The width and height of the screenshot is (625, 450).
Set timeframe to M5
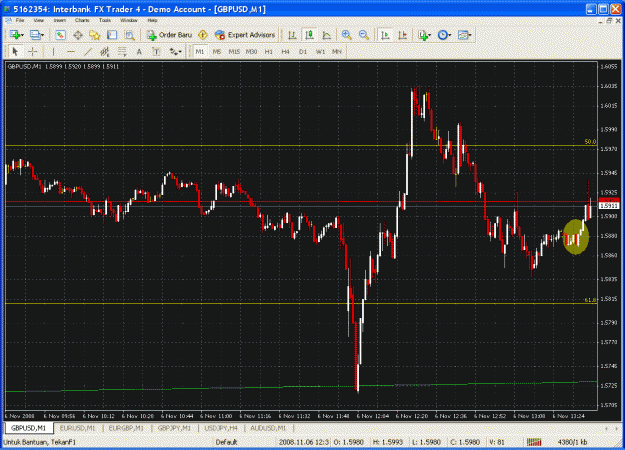[x=217, y=51]
